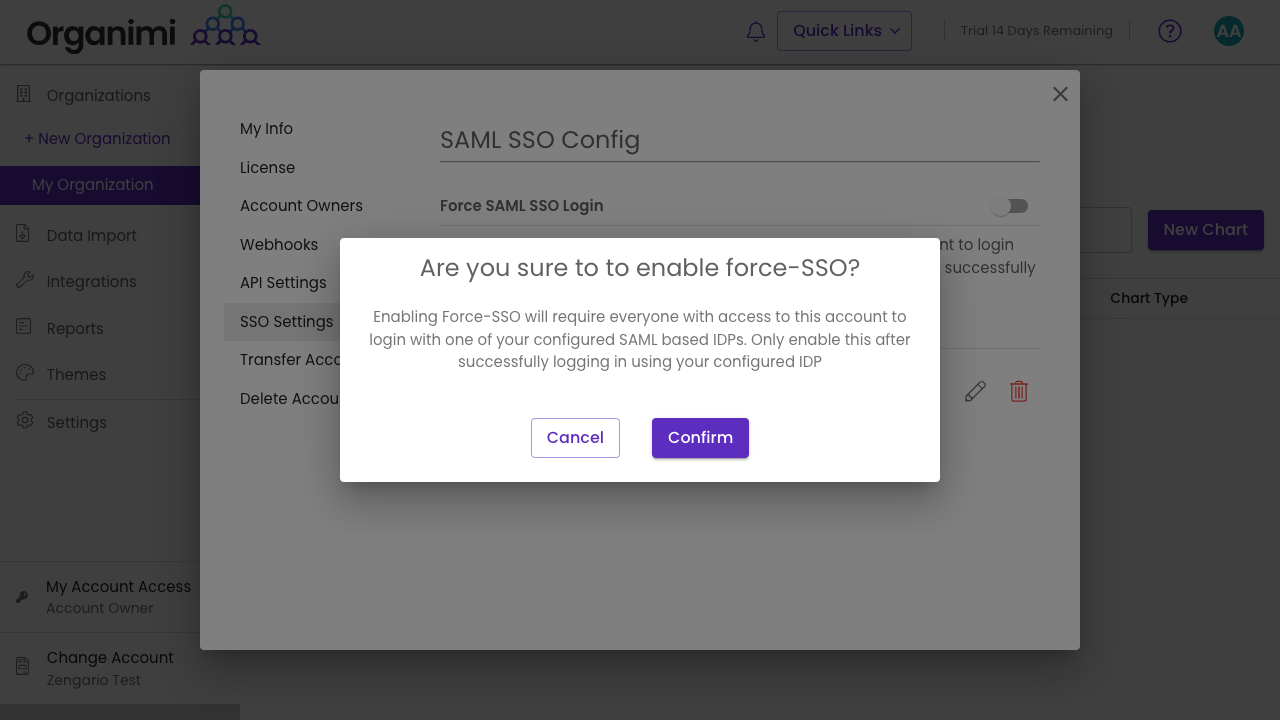Expand the Quick Links dropdown
Image resolution: width=1280 pixels, height=720 pixels.
(844, 30)
